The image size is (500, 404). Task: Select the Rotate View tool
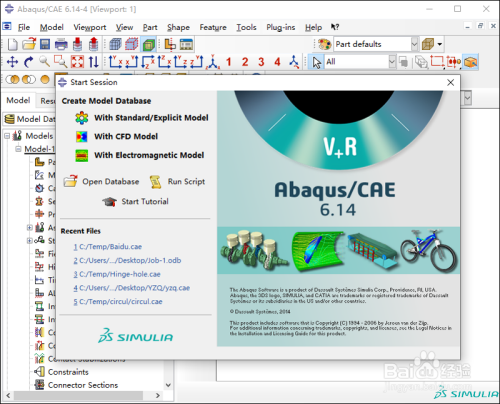pos(29,62)
